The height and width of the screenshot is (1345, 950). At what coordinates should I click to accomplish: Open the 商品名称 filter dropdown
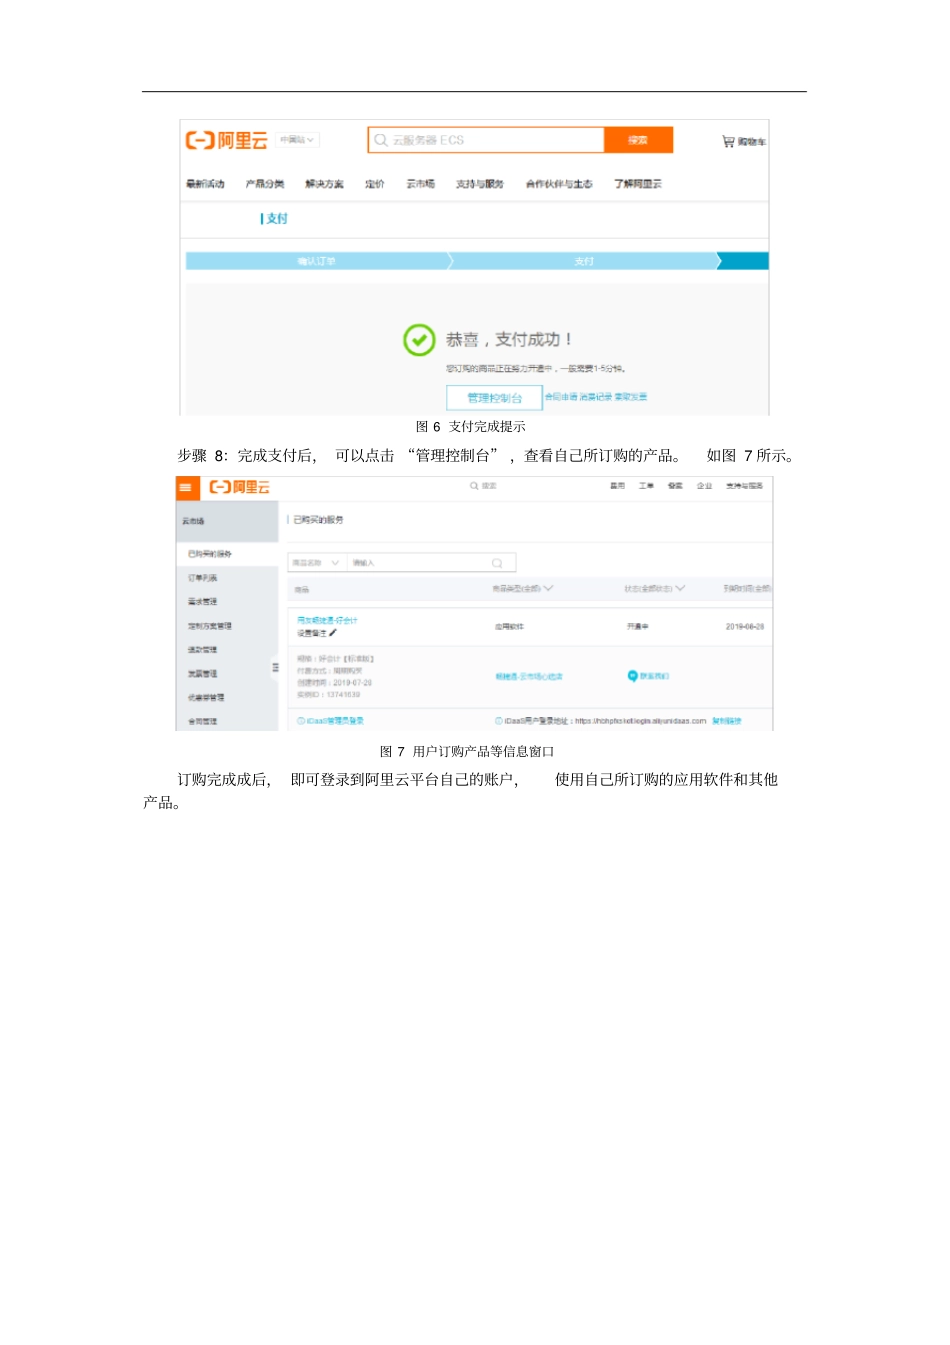[316, 563]
